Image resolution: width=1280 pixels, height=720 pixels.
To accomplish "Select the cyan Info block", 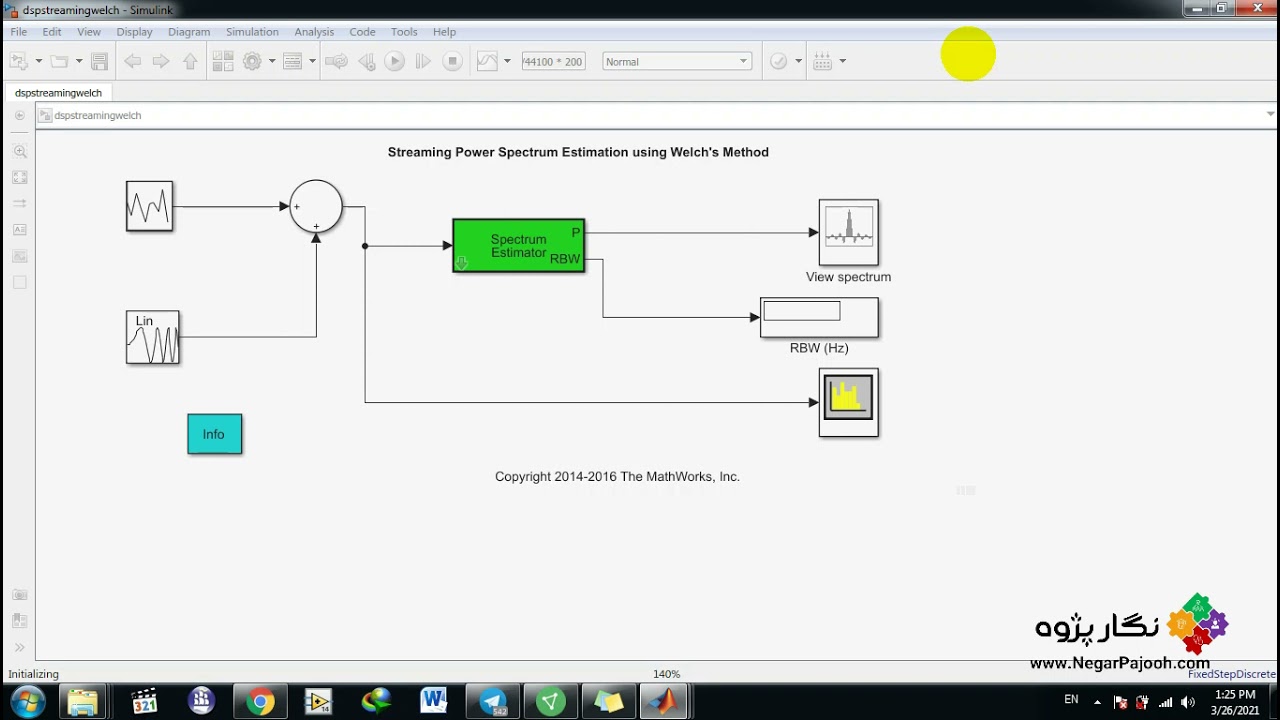I will [214, 434].
